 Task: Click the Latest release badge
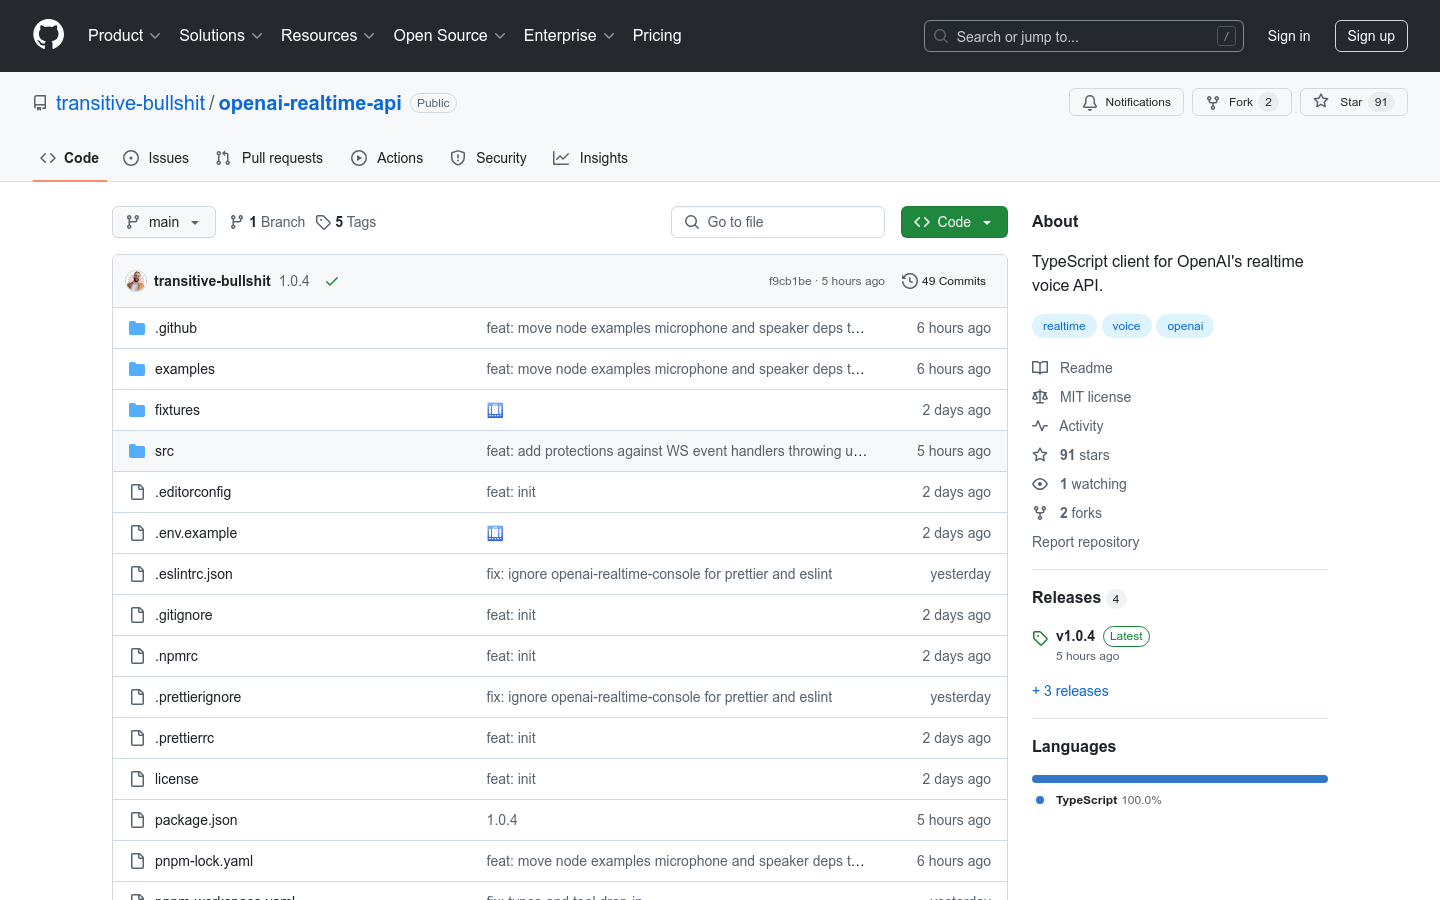[1126, 636]
